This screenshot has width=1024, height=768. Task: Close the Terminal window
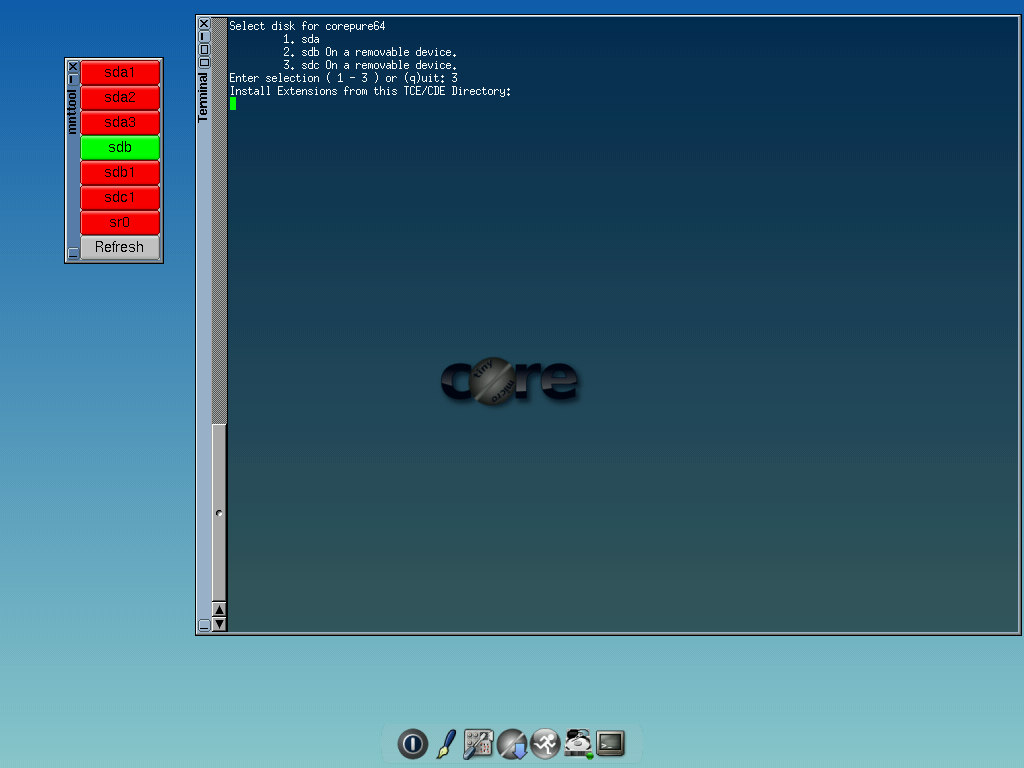coord(204,24)
